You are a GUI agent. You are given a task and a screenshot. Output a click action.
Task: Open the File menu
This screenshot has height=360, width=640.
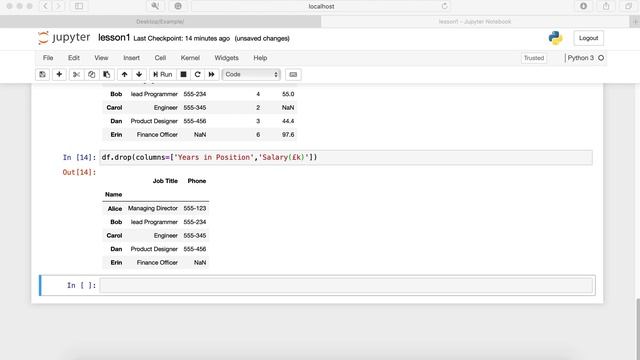48,58
